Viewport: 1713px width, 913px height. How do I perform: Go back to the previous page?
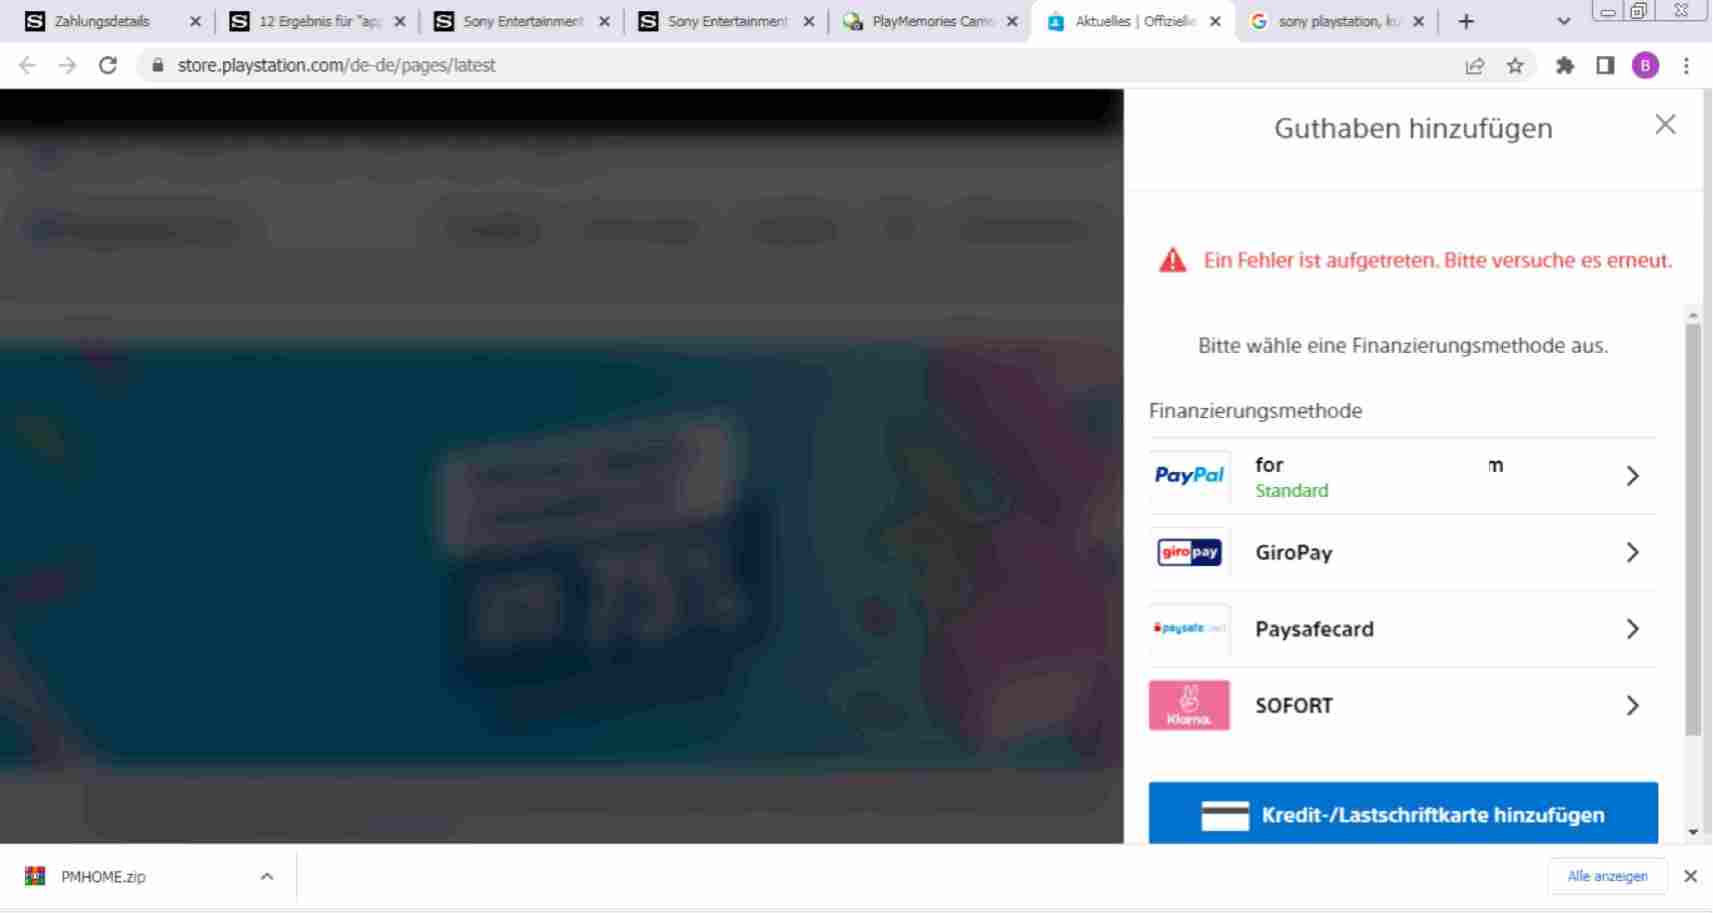pyautogui.click(x=27, y=65)
